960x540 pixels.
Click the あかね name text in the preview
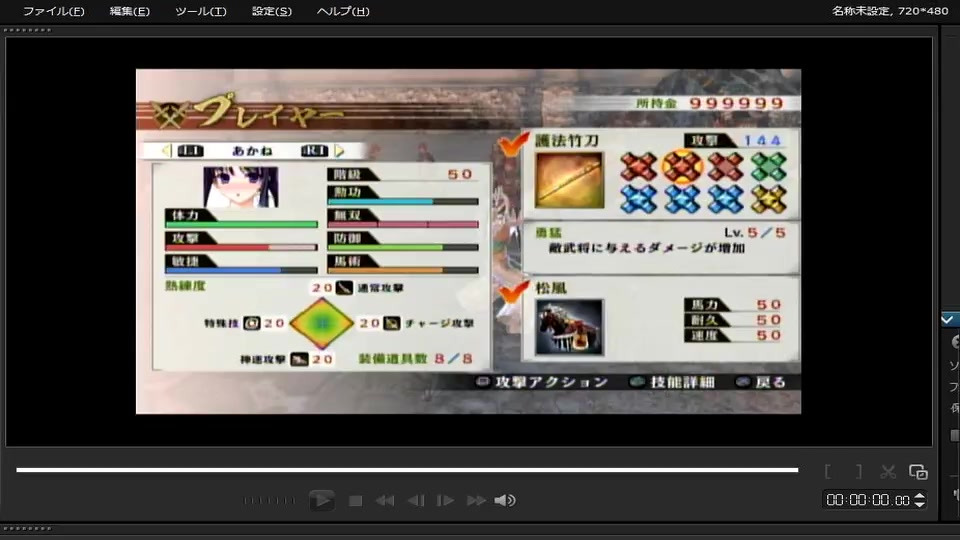pos(252,151)
